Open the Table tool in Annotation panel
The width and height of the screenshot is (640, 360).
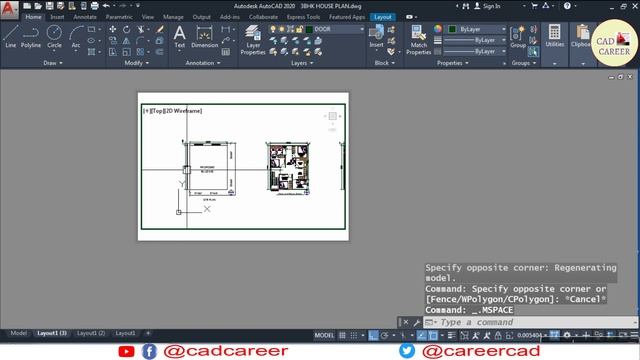[226, 52]
